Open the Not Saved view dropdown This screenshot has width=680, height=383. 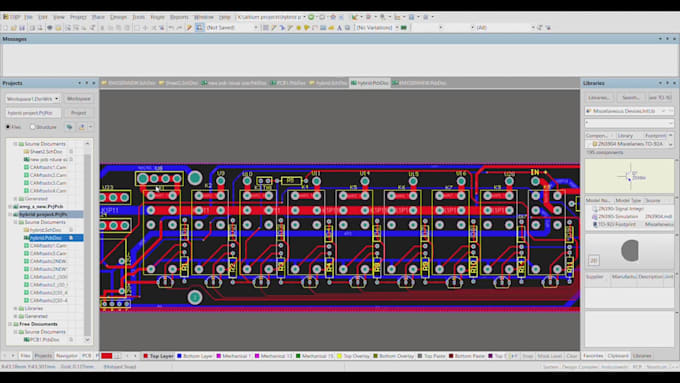click(x=255, y=28)
